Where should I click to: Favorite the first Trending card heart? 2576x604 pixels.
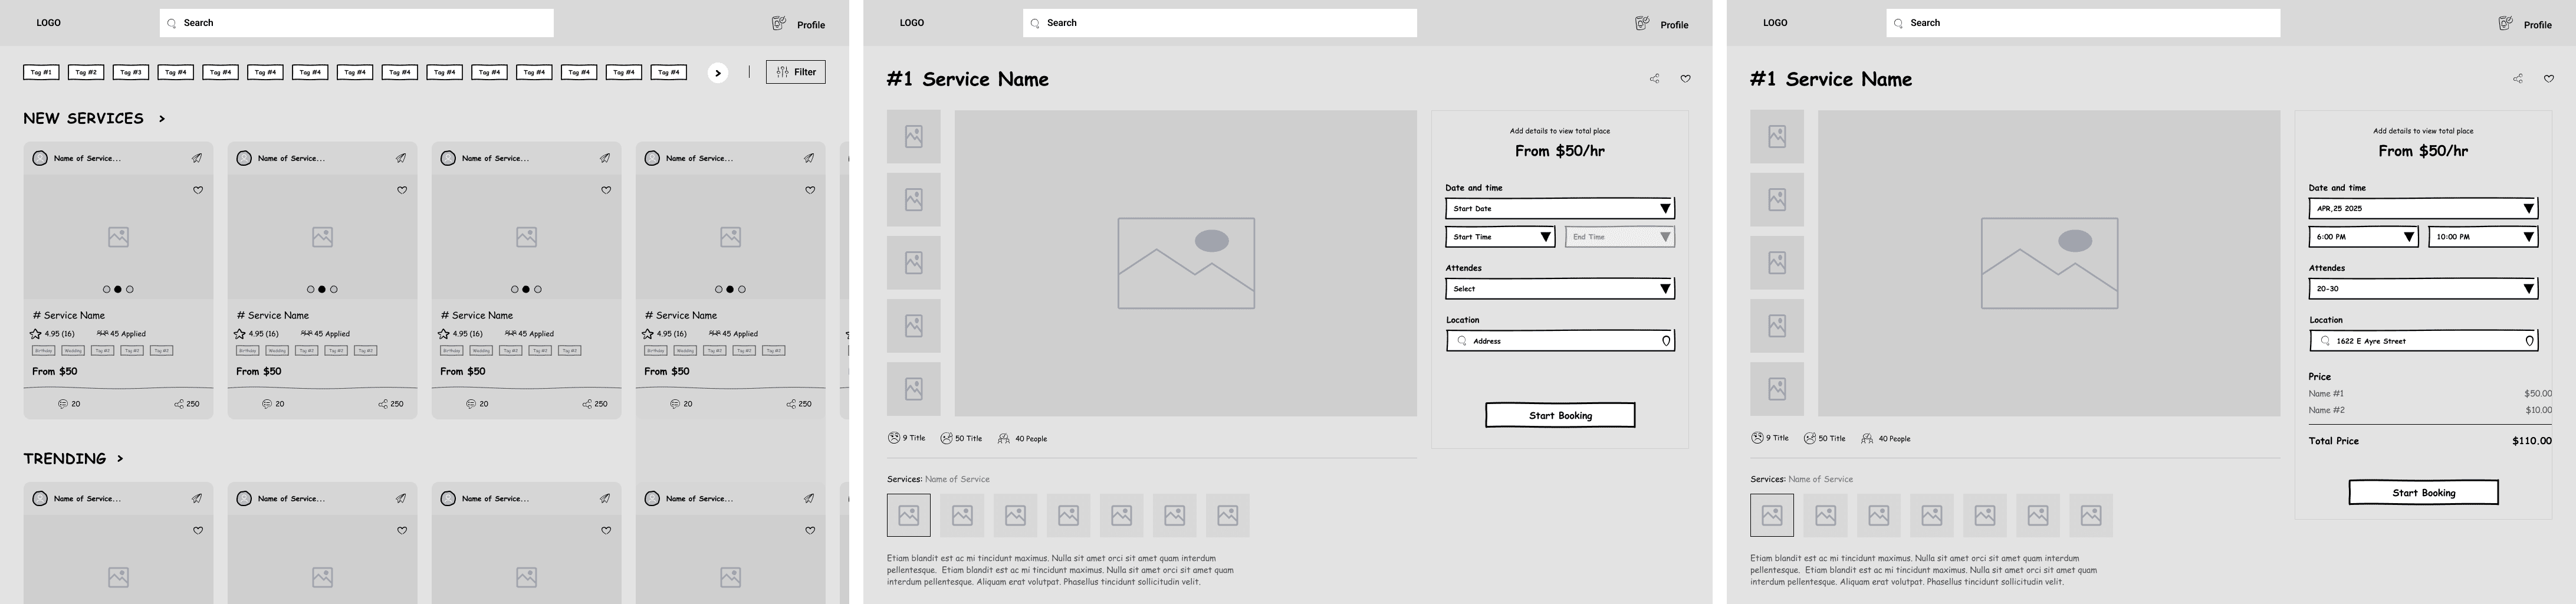click(x=198, y=531)
